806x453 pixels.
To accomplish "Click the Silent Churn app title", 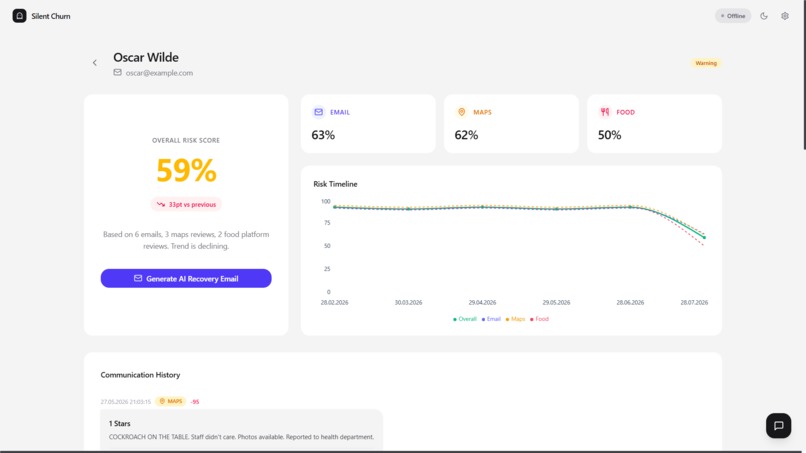I will [x=51, y=16].
